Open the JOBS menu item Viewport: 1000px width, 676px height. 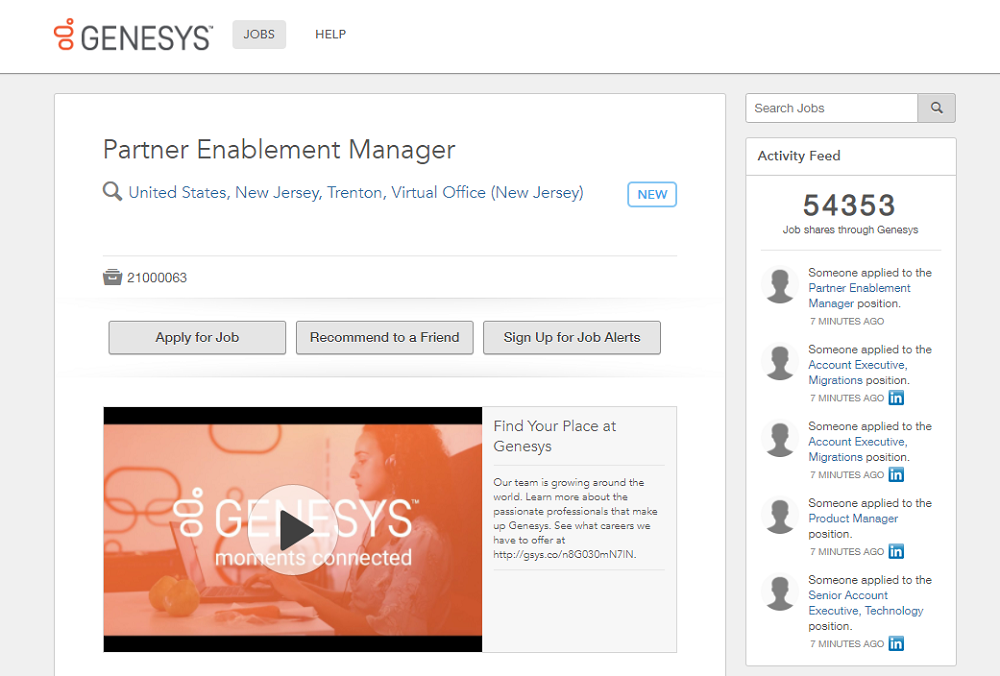[259, 34]
